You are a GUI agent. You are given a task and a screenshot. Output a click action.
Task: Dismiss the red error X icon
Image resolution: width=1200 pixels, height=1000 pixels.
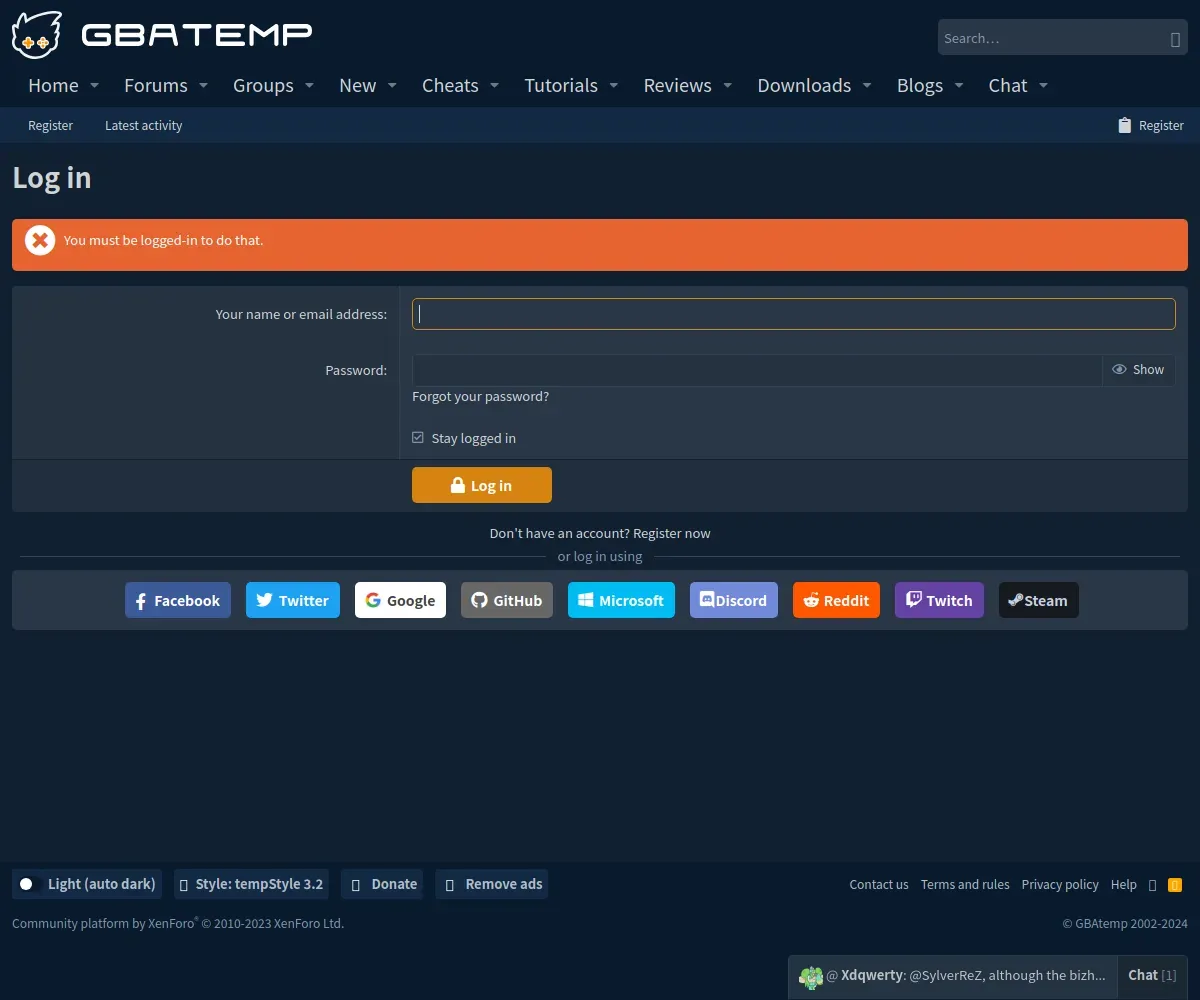tap(40, 240)
